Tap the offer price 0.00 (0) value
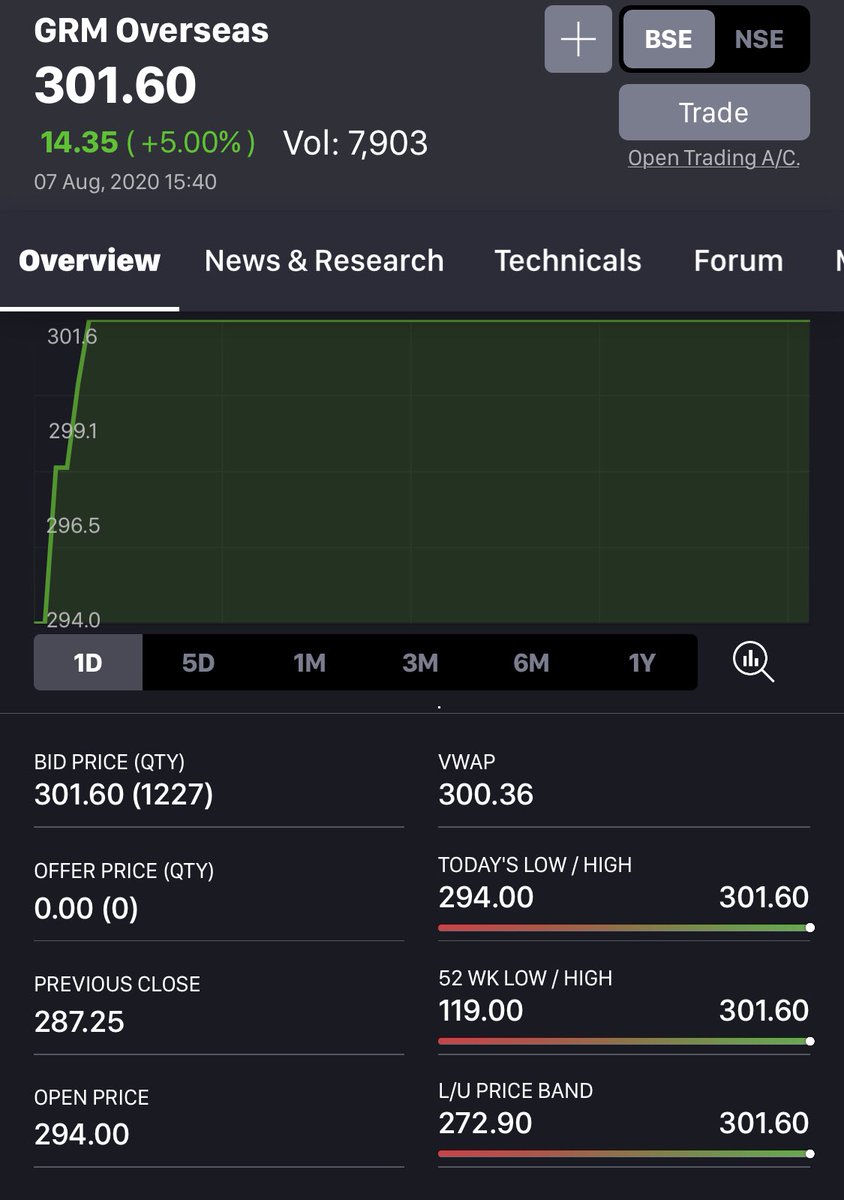This screenshot has width=844, height=1200. coord(86,908)
